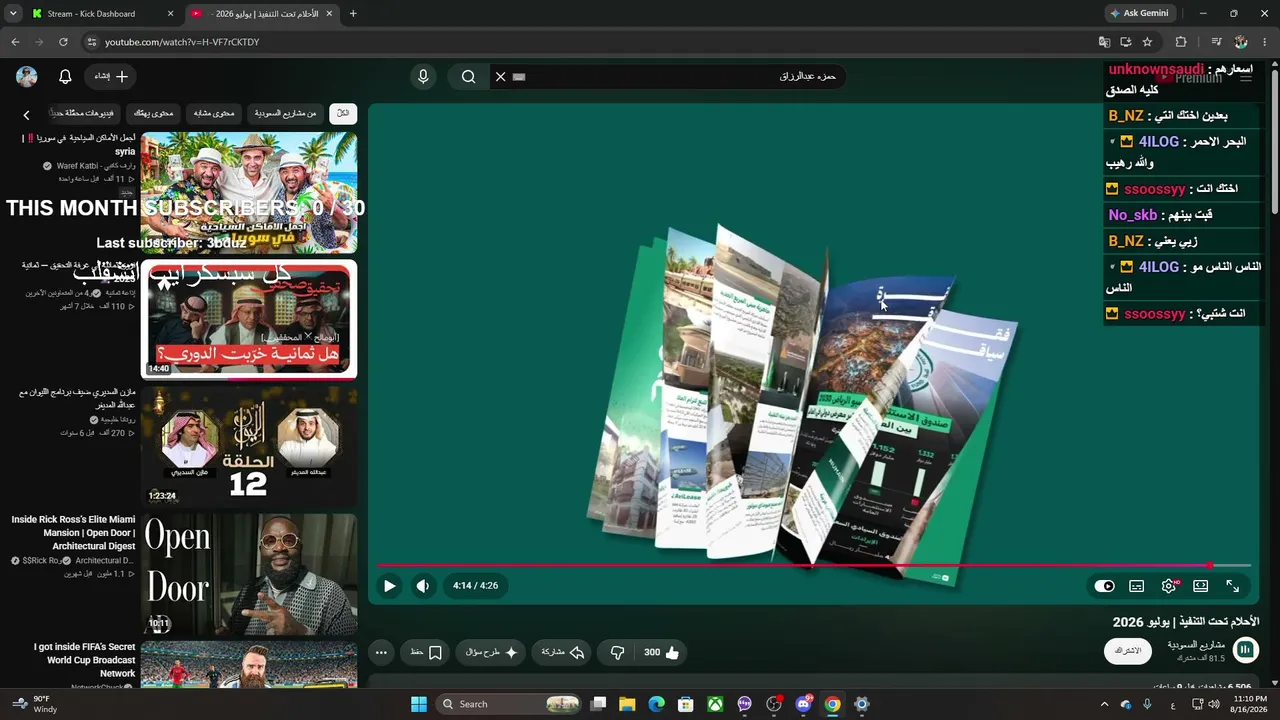
Task: Clear the YouTube search box
Action: coord(501,77)
